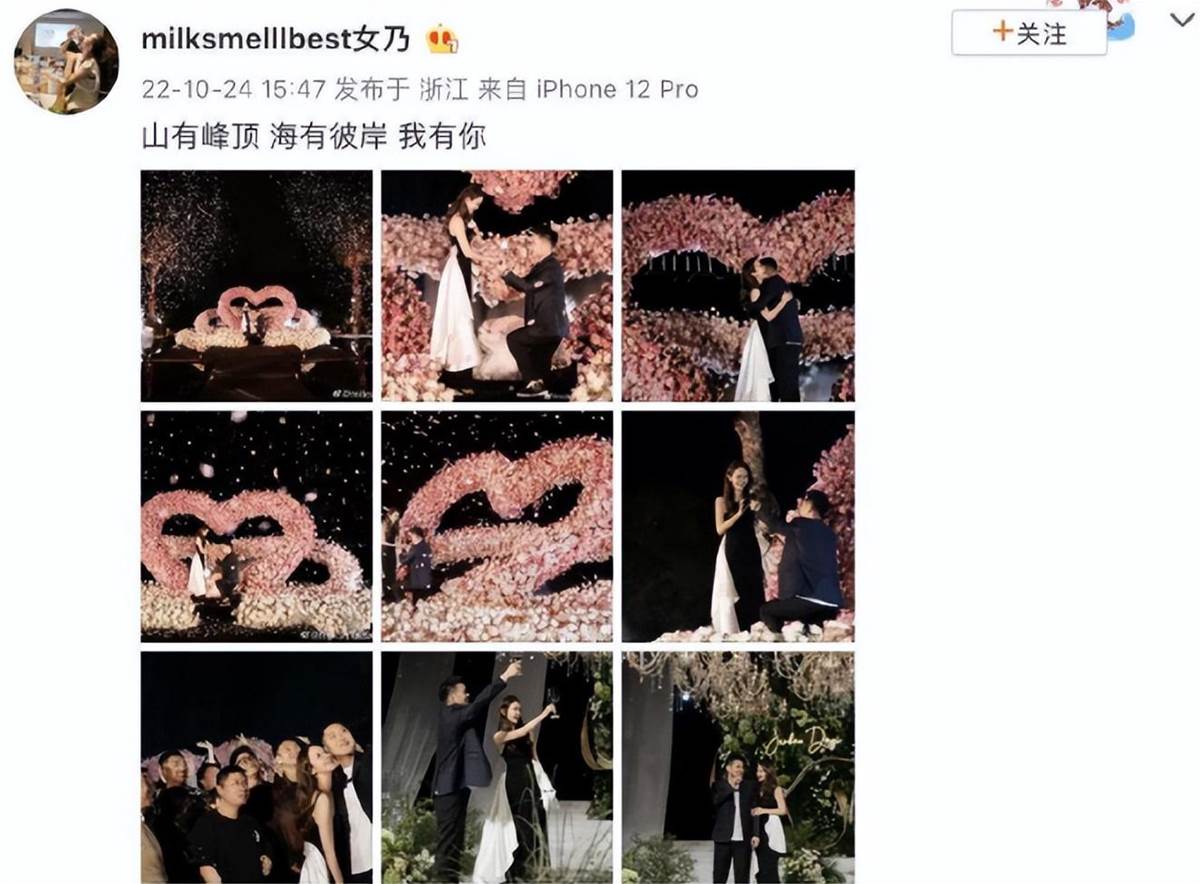Image resolution: width=1200 pixels, height=884 pixels.
Task: Click the 关注 follow button
Action: (1029, 32)
